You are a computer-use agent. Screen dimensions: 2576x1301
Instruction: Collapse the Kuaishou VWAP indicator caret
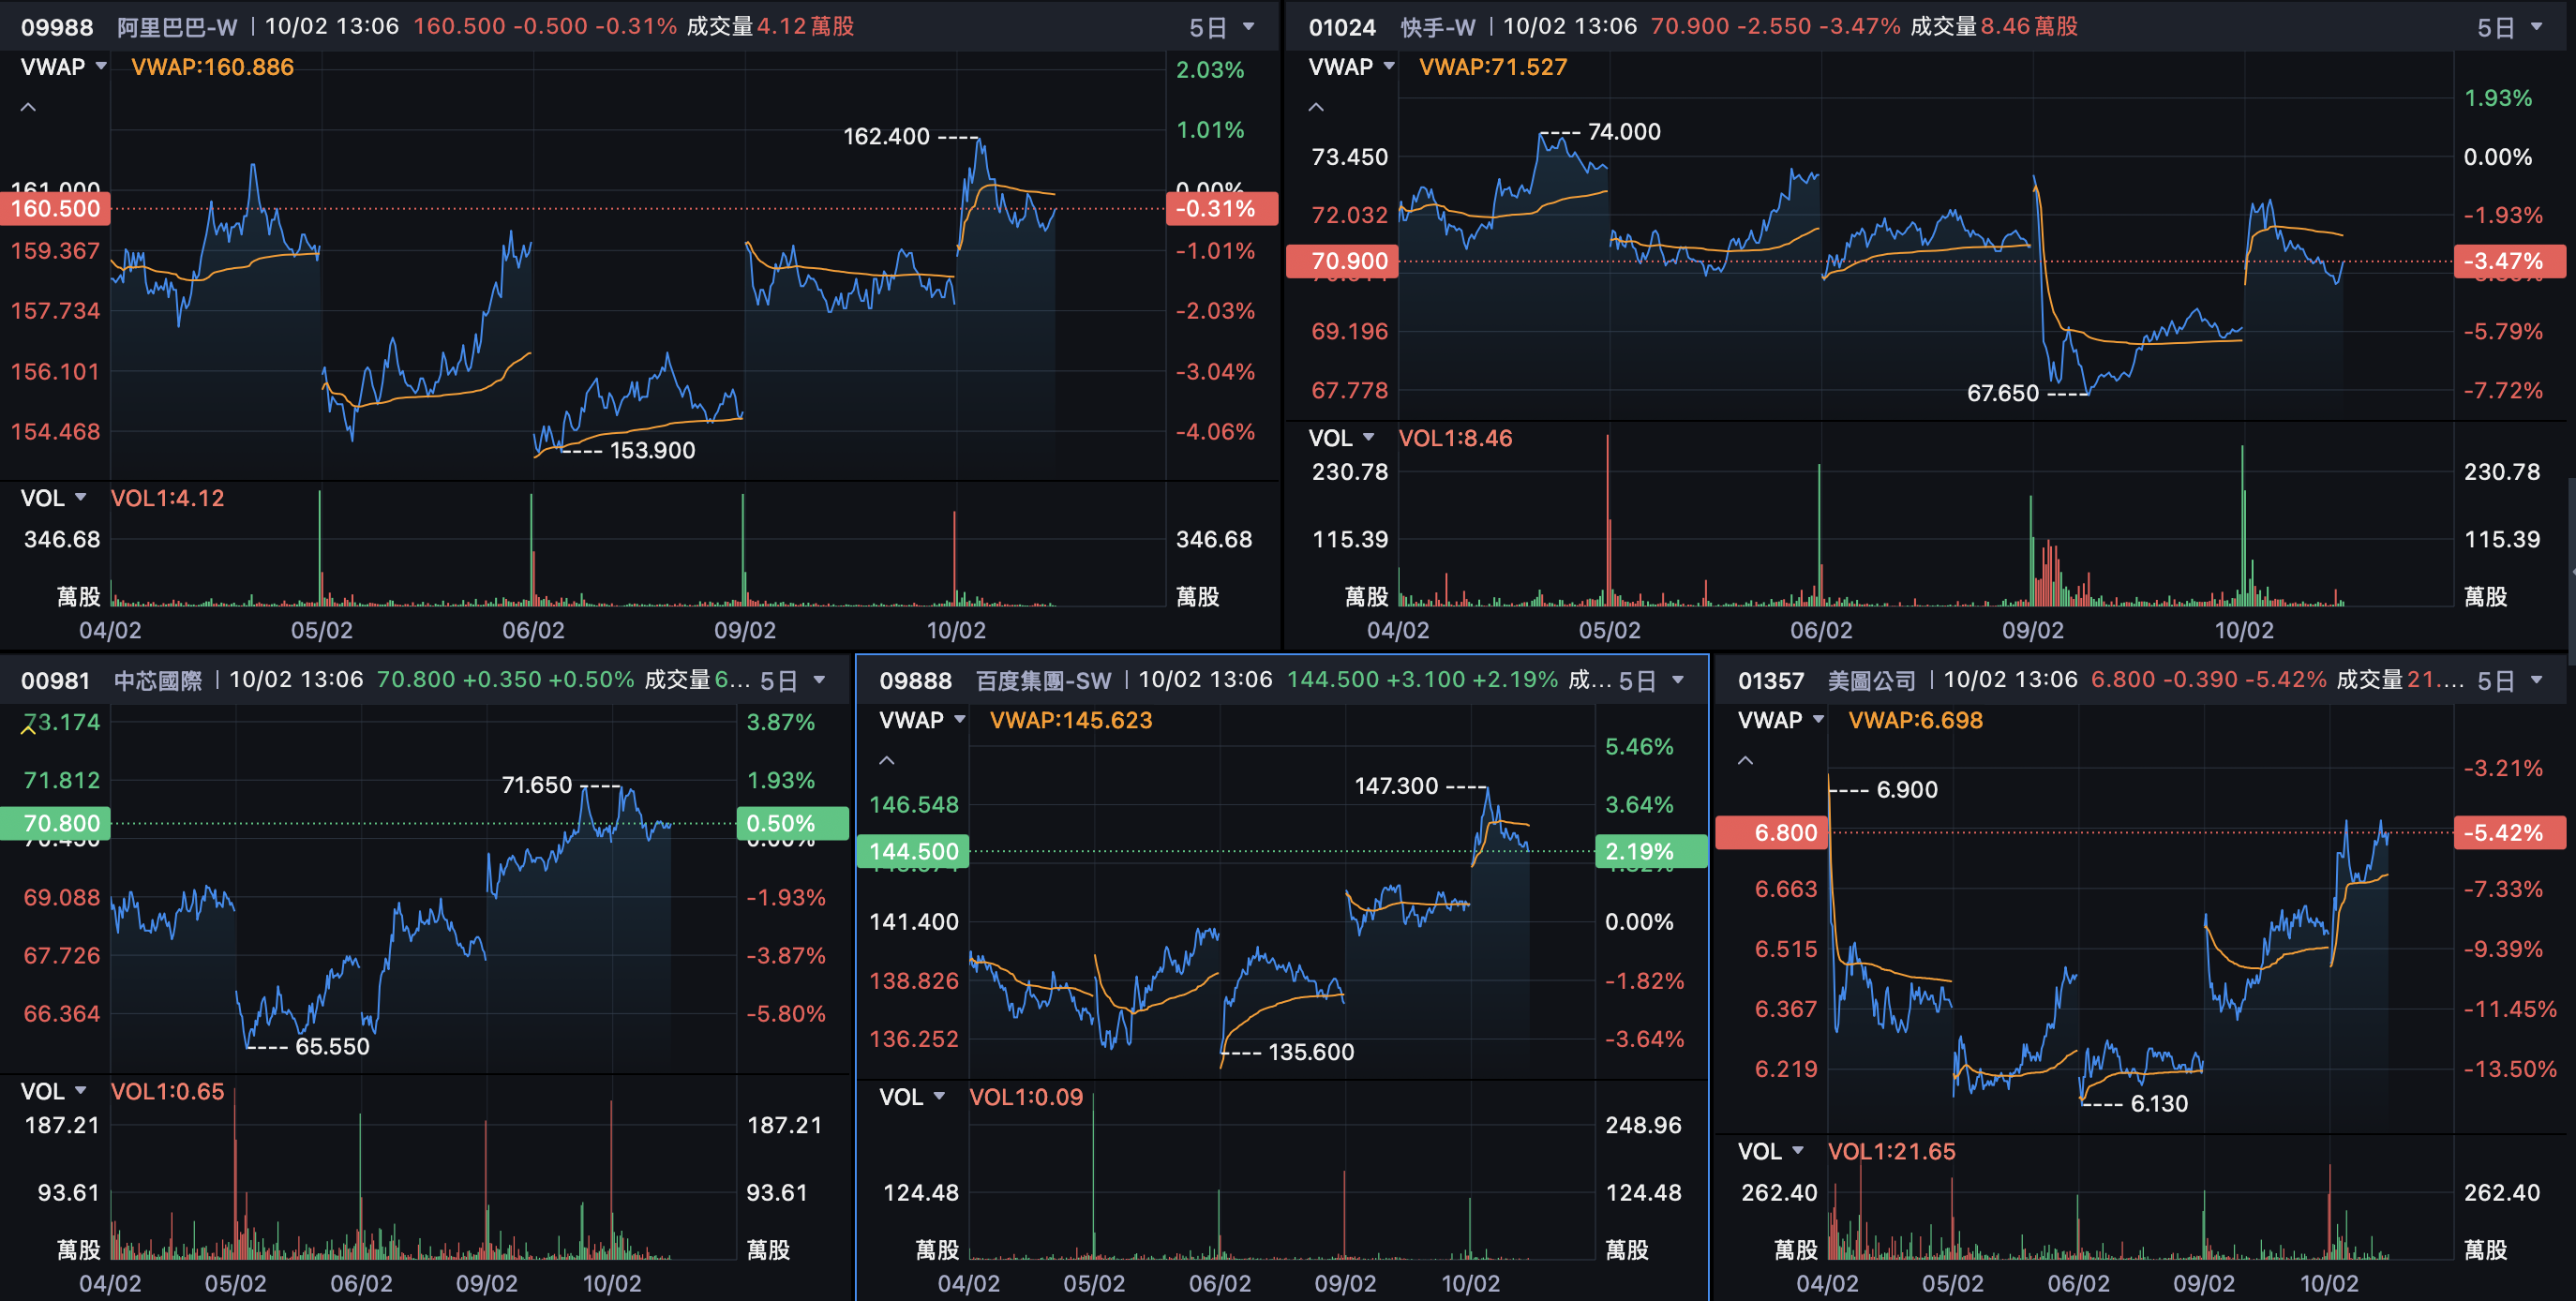point(1316,107)
